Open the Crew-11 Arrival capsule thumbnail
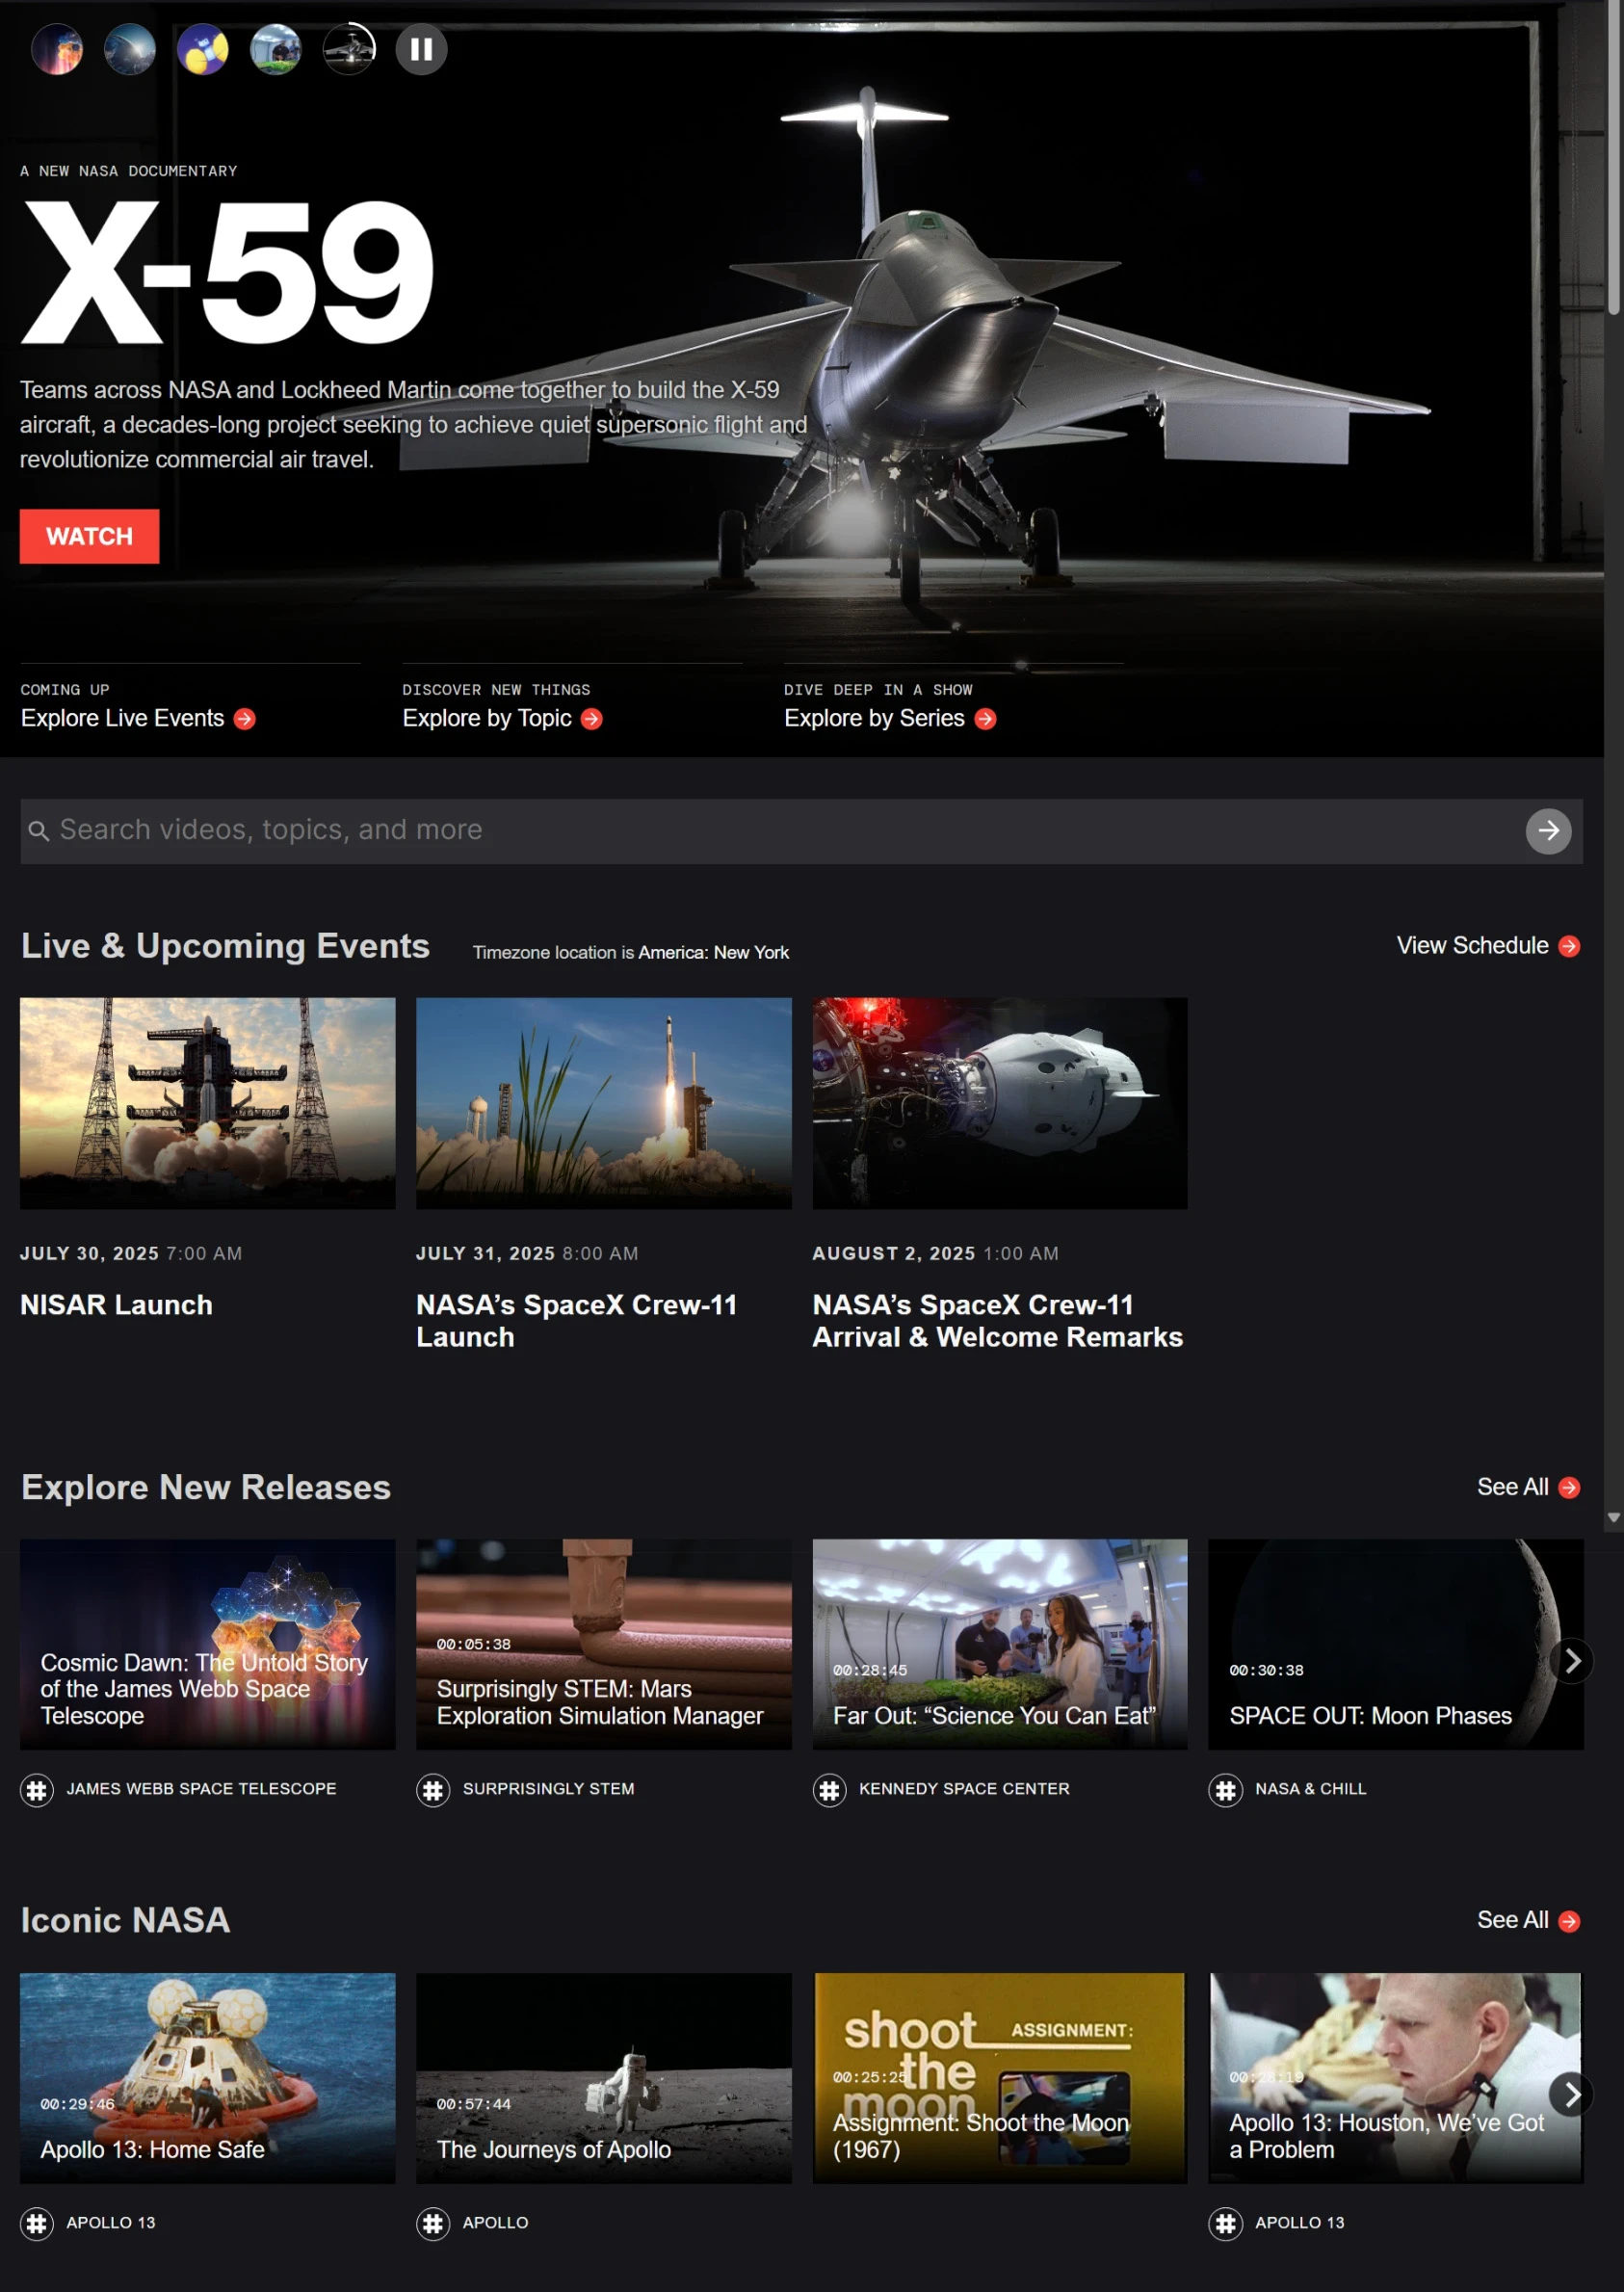 [x=1000, y=1103]
